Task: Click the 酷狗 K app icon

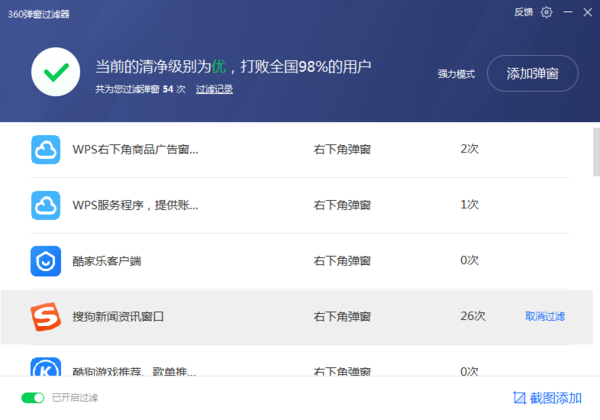Action: pyautogui.click(x=46, y=370)
